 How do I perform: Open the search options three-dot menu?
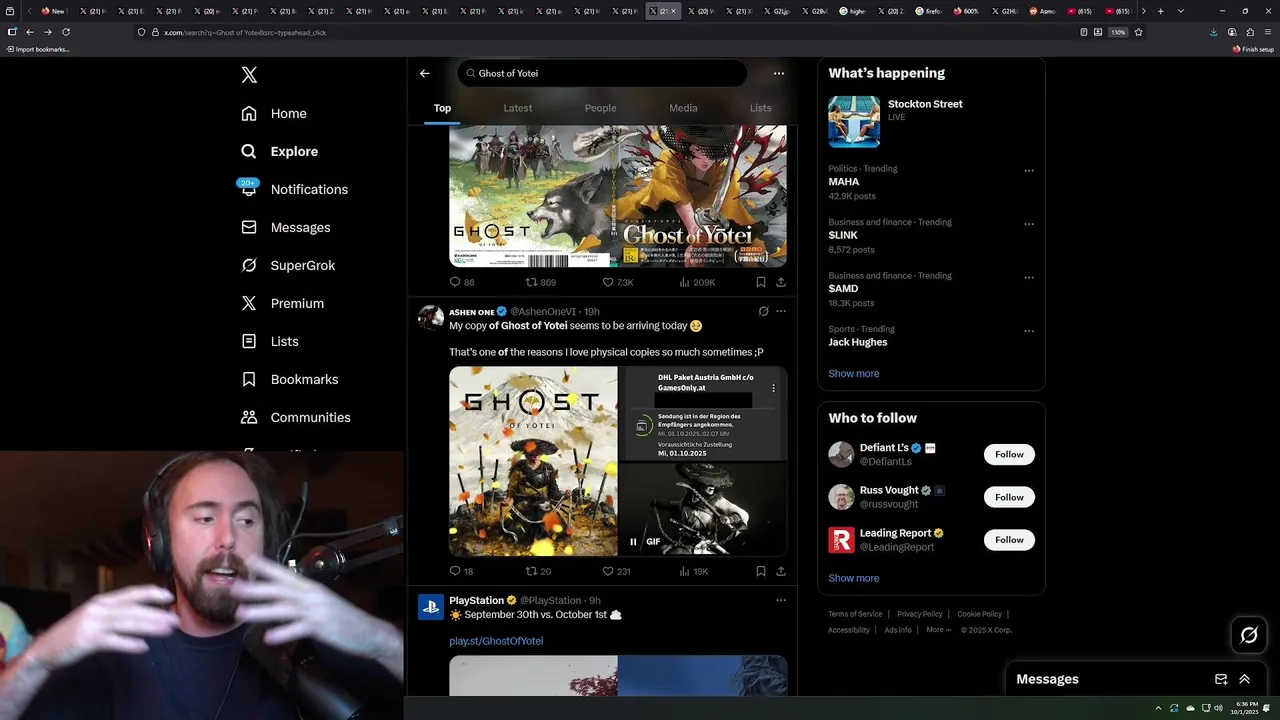(x=779, y=73)
